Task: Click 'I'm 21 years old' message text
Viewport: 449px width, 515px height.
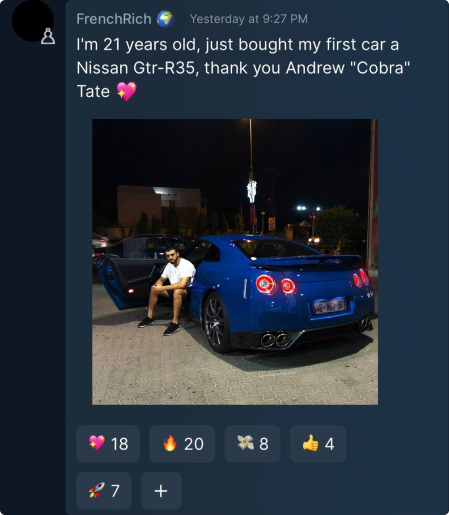Action: tap(138, 45)
